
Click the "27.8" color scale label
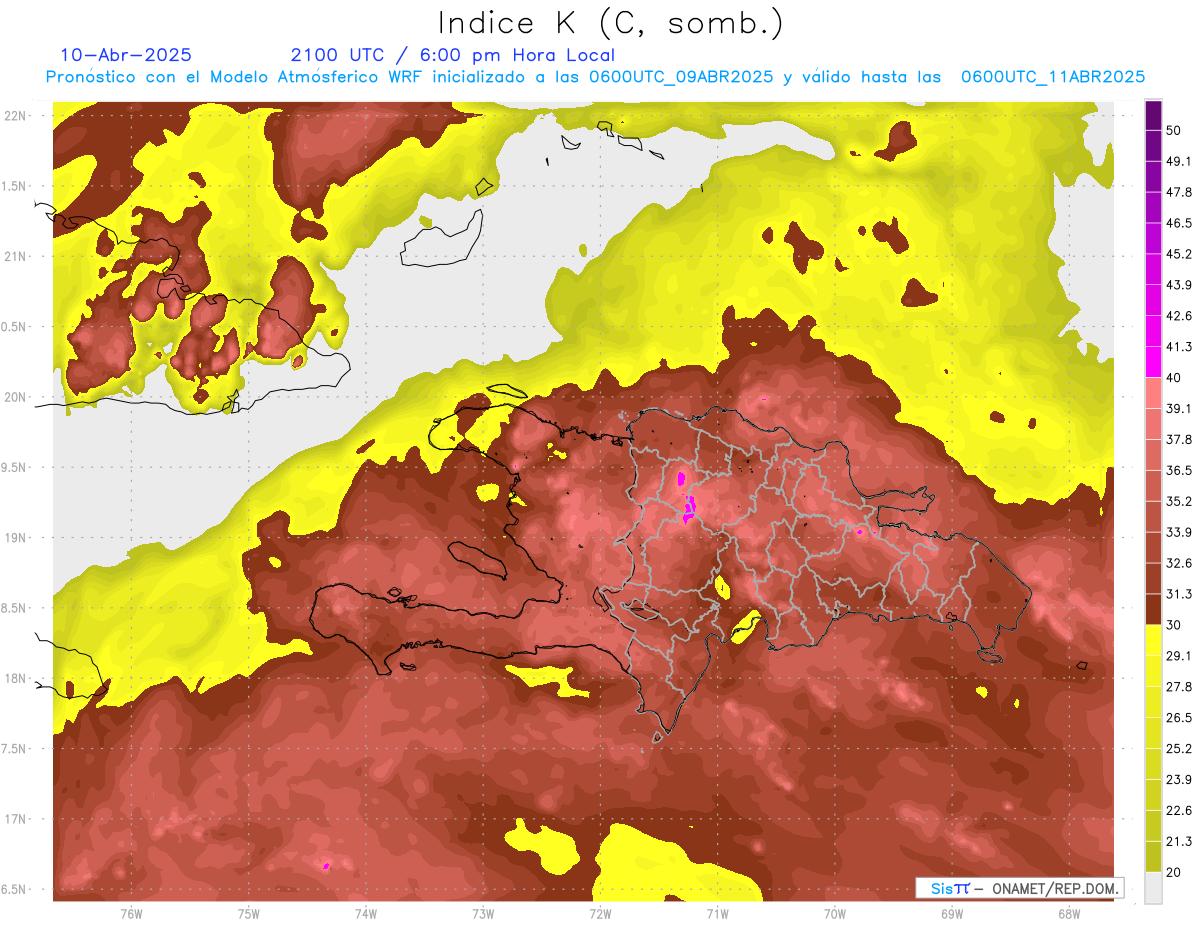(1179, 686)
